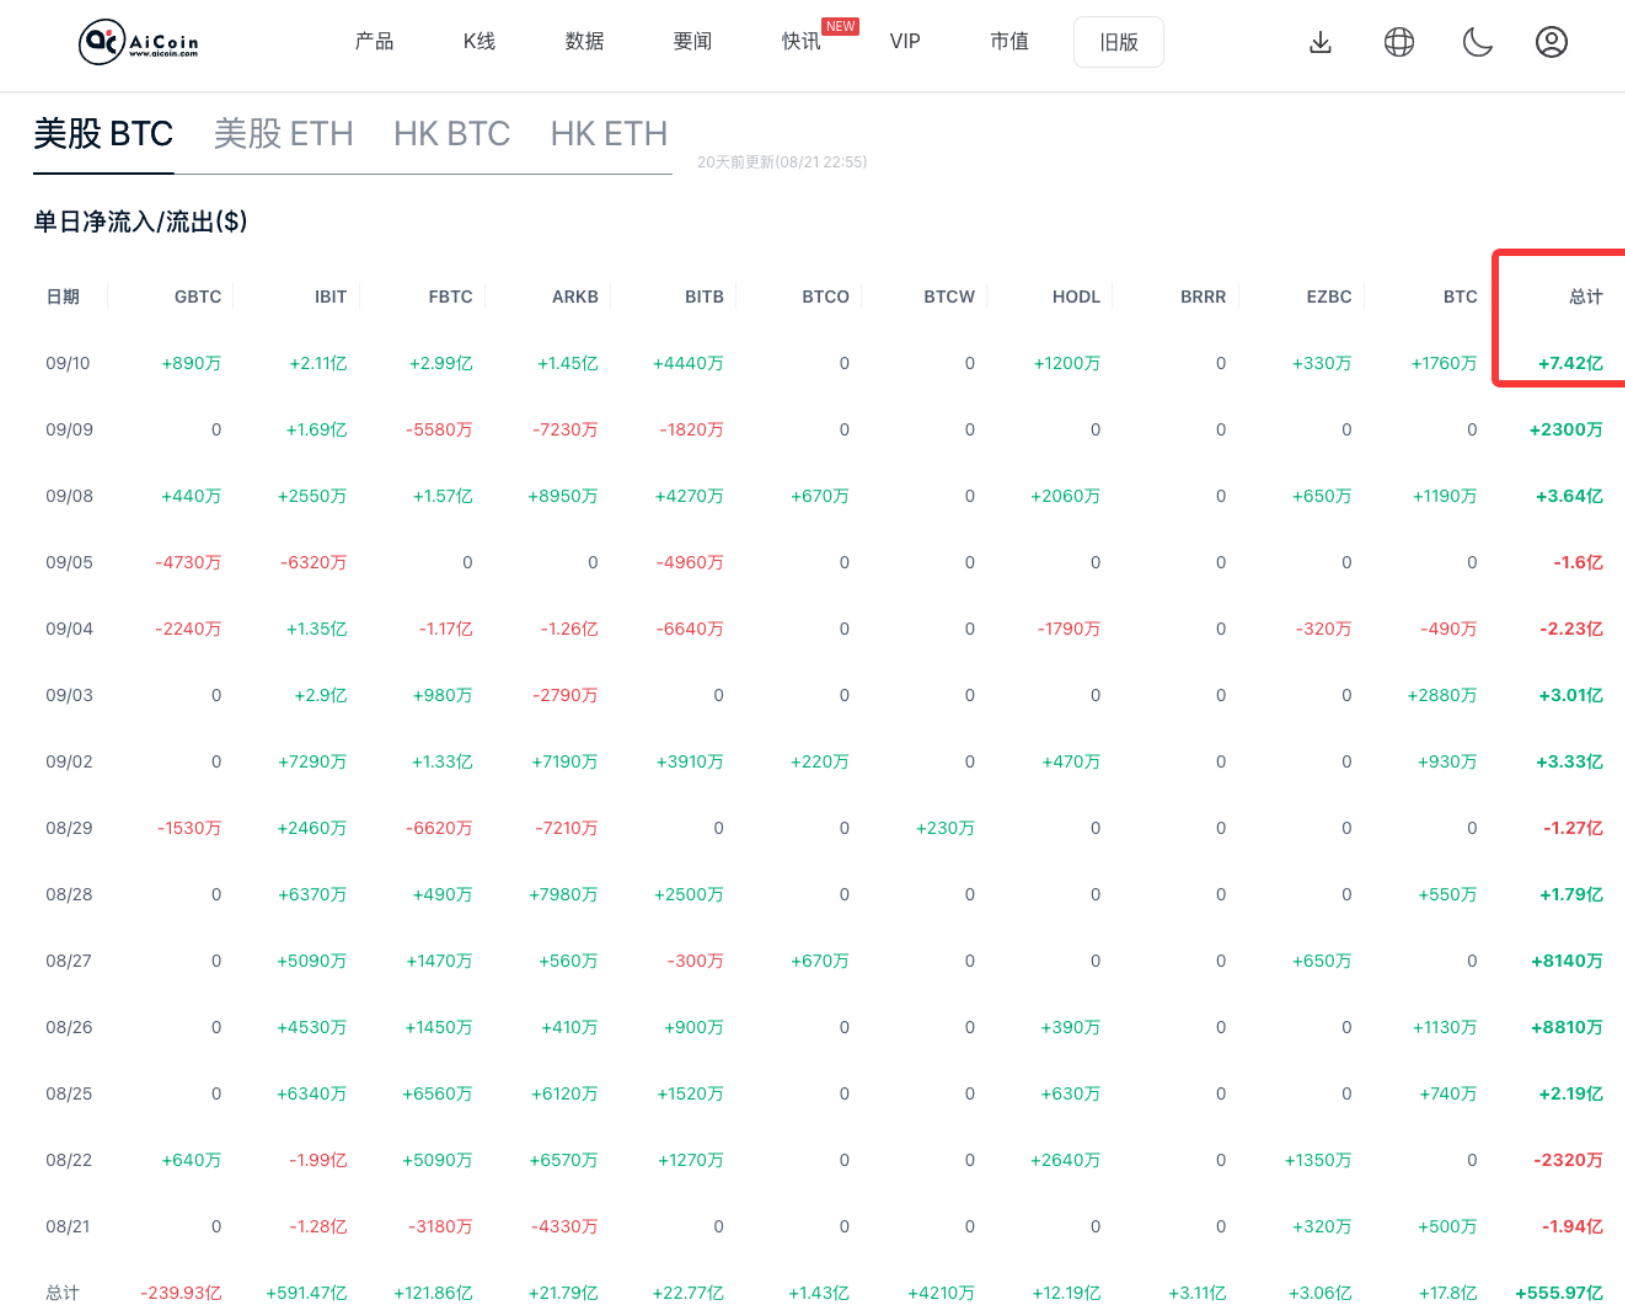The width and height of the screenshot is (1625, 1312).
Task: Select the +7.42亿 total for 09/10
Action: coord(1570,363)
